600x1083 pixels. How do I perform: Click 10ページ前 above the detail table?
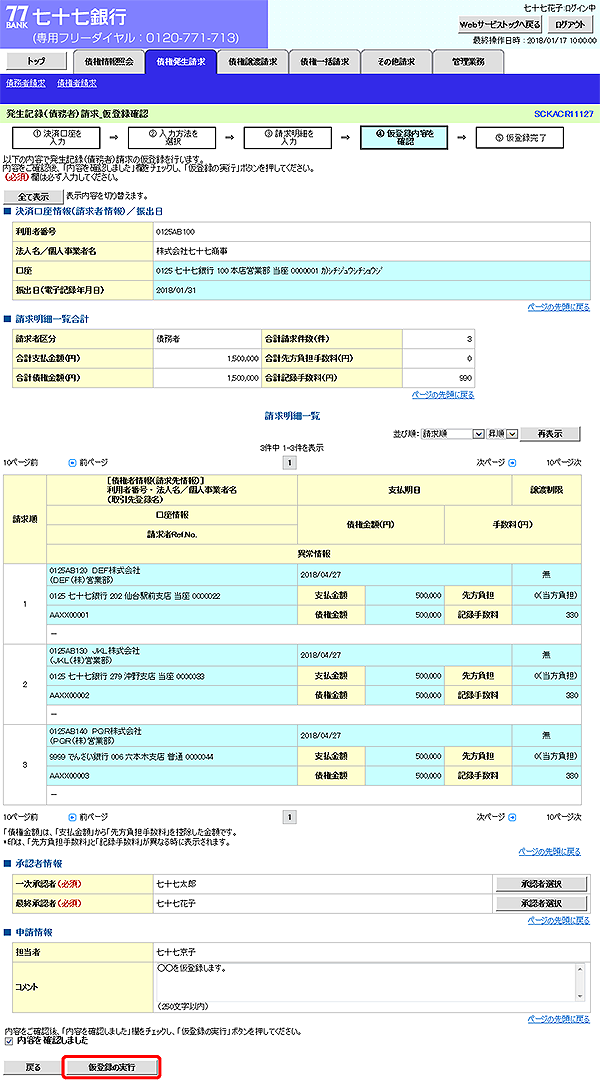[x=21, y=462]
